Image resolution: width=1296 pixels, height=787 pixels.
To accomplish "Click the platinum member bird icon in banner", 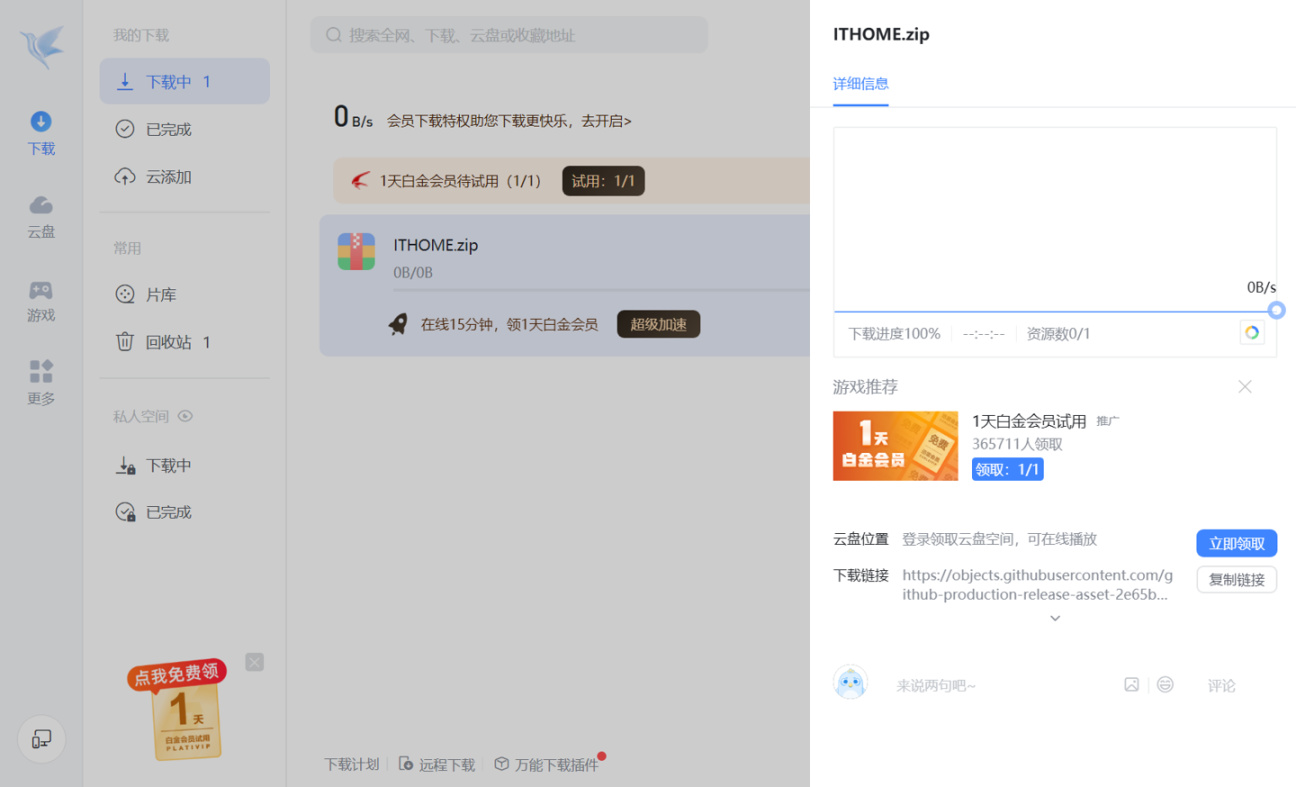I will click(x=360, y=181).
